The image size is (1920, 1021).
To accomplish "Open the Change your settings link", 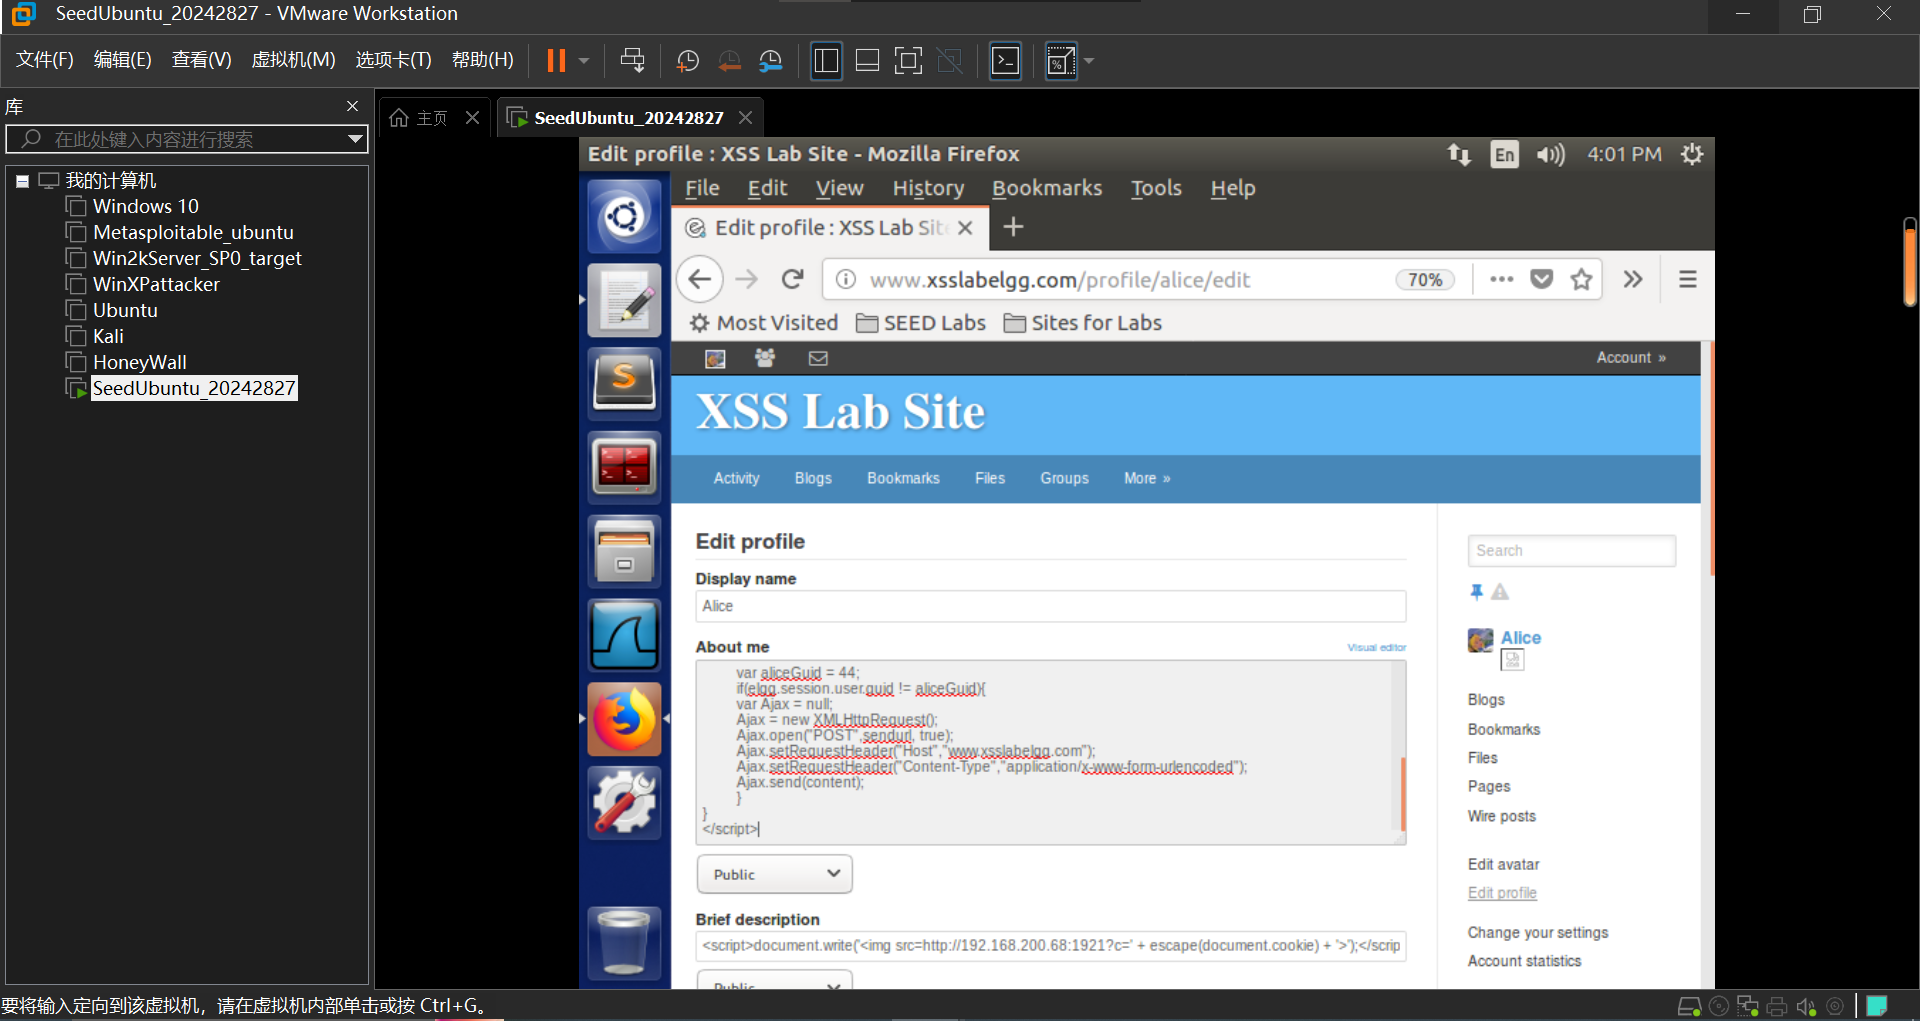I will click(x=1538, y=933).
